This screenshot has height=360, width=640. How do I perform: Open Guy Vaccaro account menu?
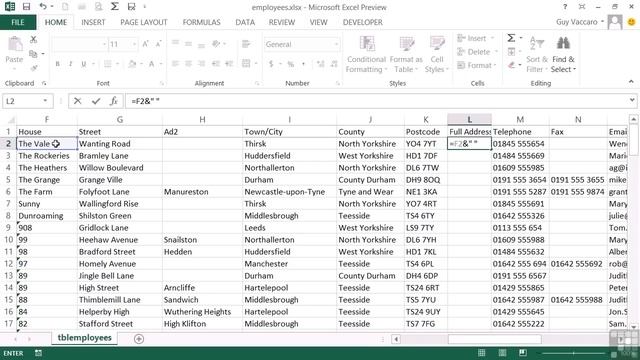click(580, 22)
